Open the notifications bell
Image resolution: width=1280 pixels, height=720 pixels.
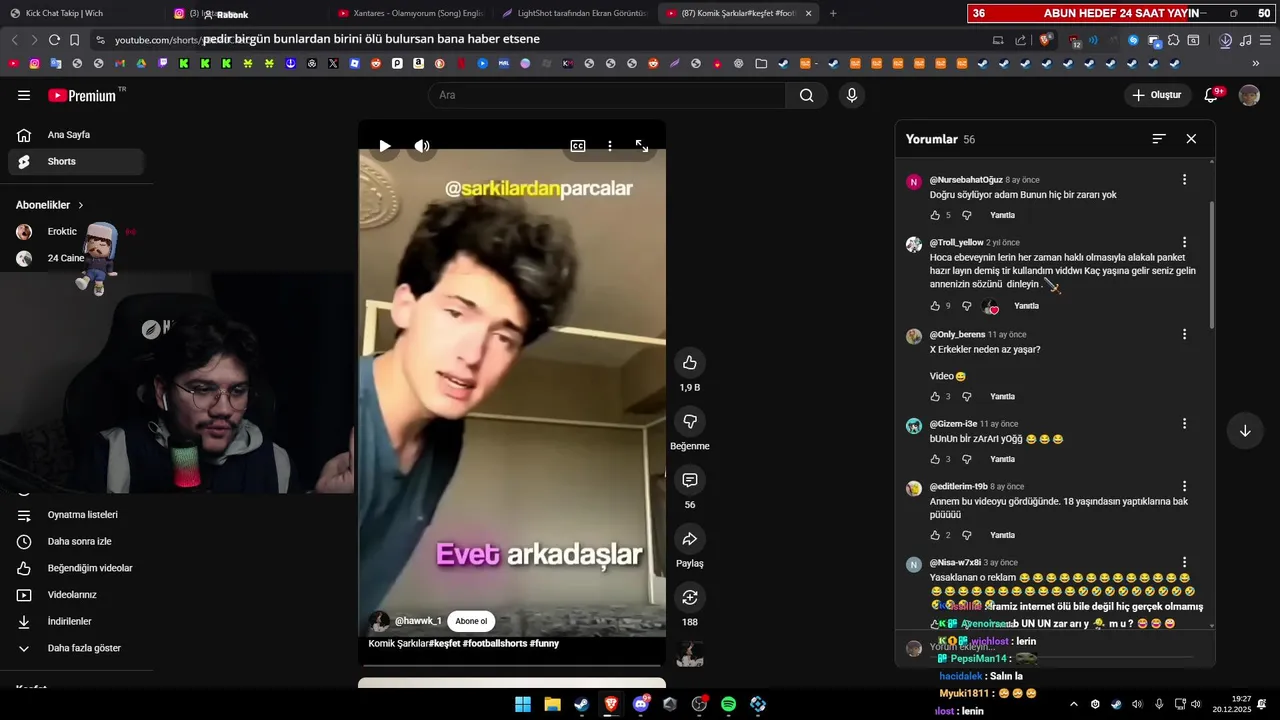[x=1211, y=95]
